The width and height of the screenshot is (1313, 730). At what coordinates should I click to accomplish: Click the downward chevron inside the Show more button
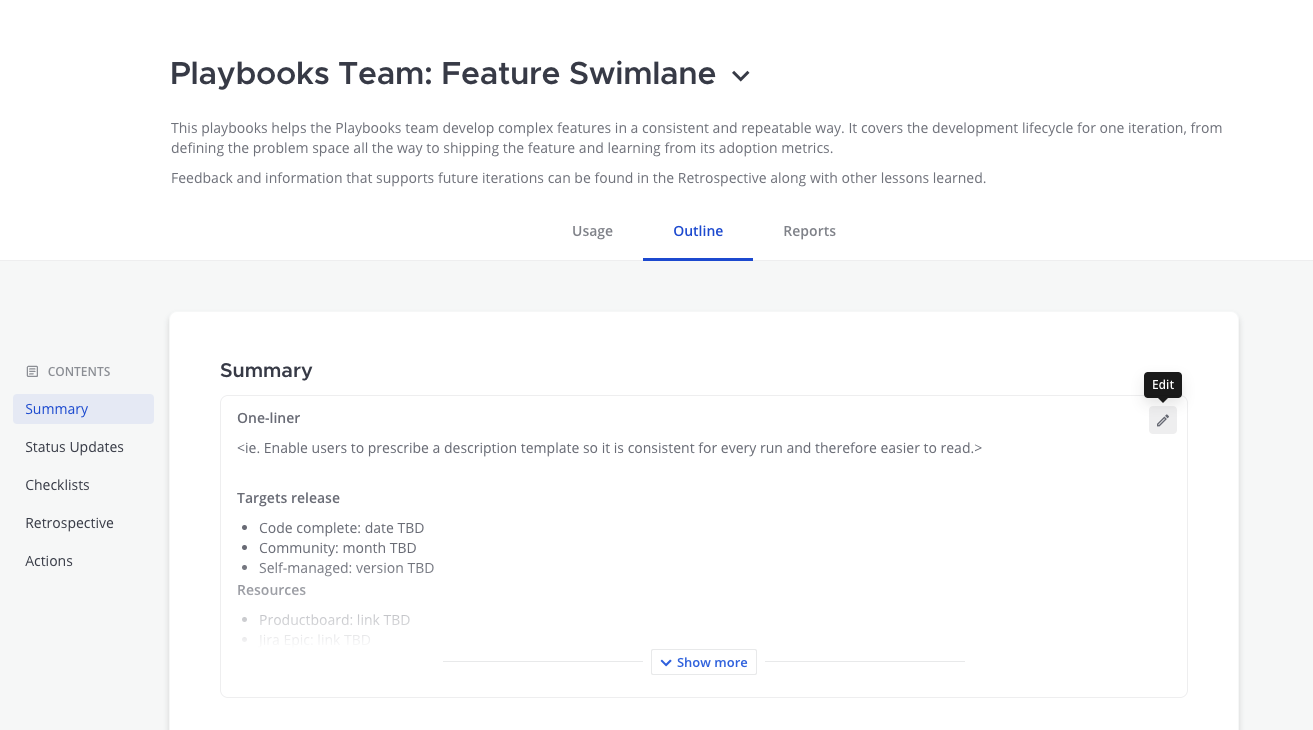pos(666,662)
